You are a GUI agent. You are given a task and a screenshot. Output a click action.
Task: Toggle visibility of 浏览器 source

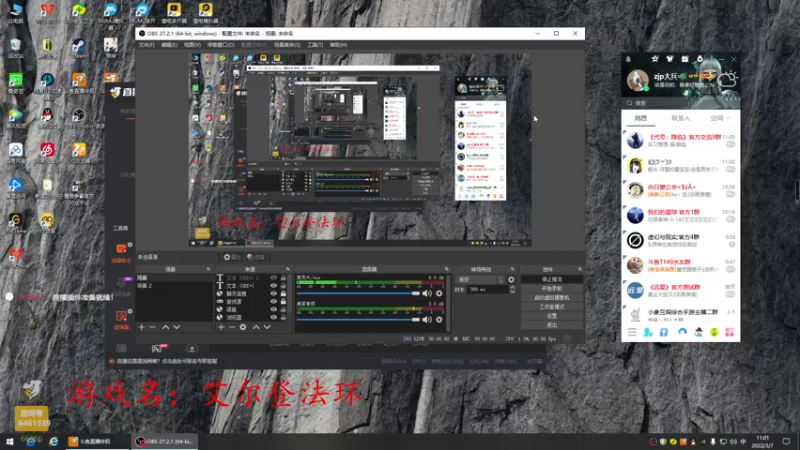tap(273, 317)
